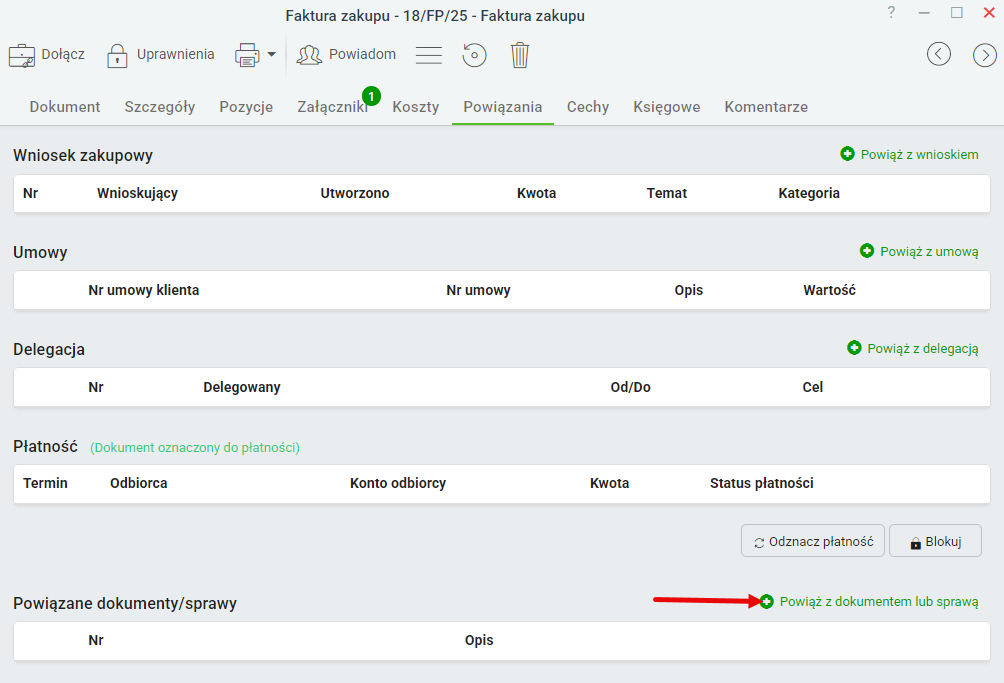The image size is (1004, 683).
Task: Click the Powiąż z delegacją link
Action: coord(912,348)
